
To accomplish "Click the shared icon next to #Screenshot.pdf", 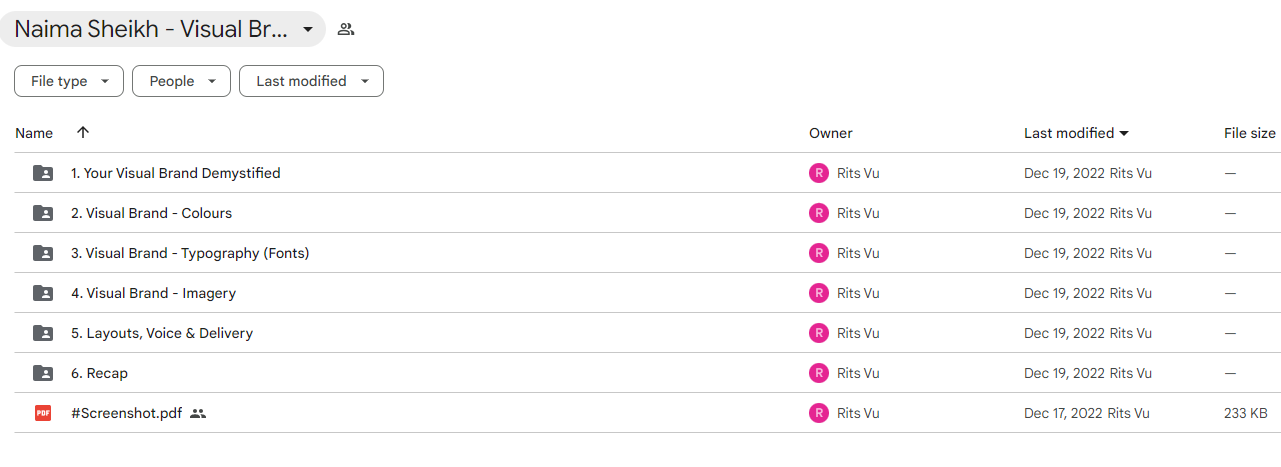I will tap(198, 413).
